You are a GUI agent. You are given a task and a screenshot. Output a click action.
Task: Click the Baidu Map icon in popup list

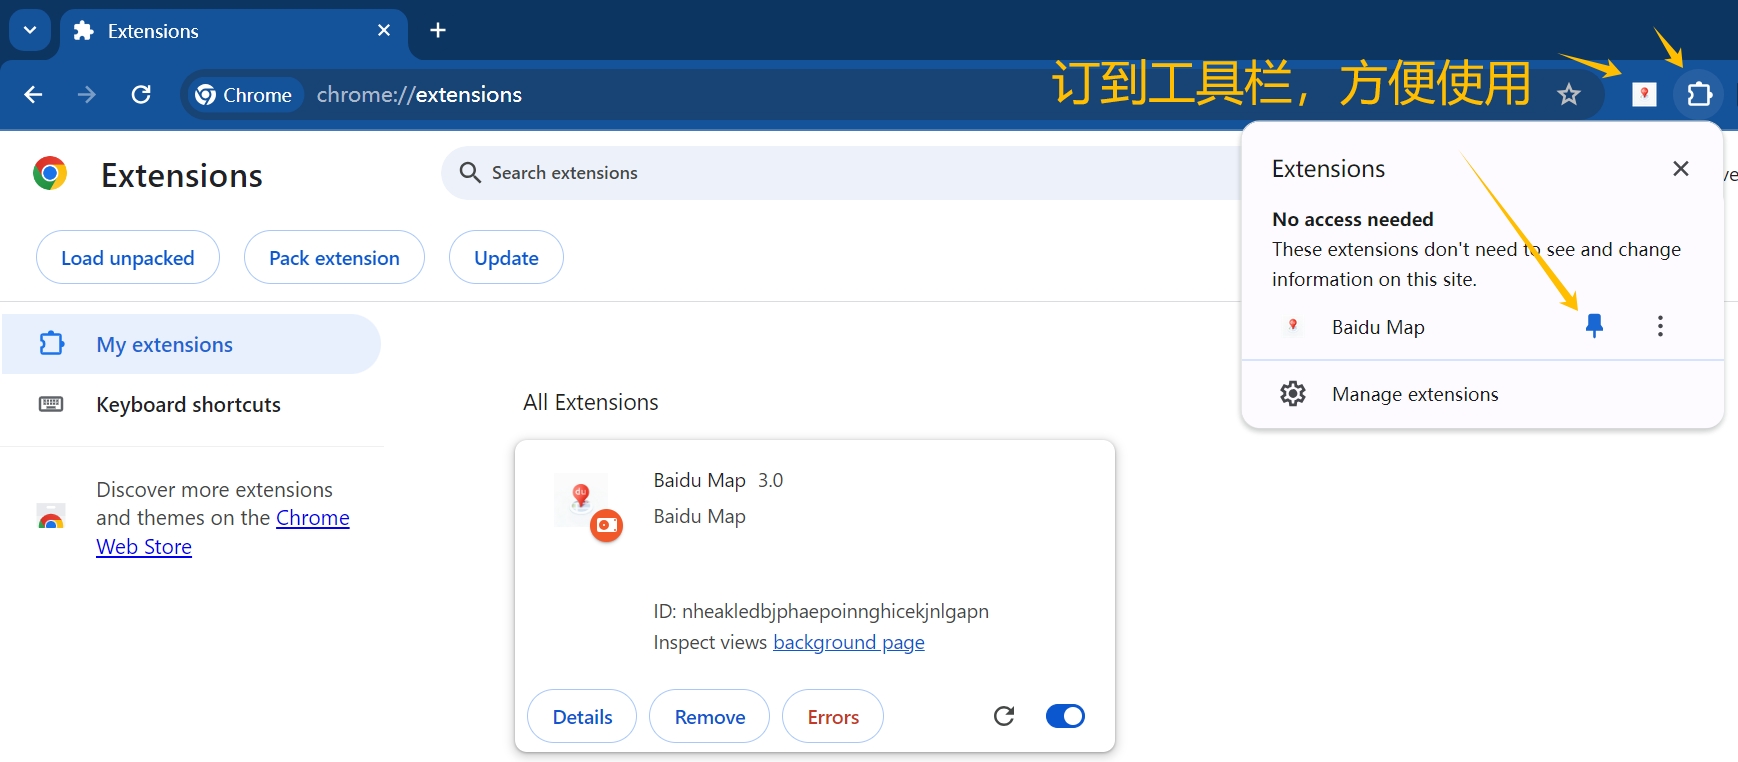click(1293, 326)
